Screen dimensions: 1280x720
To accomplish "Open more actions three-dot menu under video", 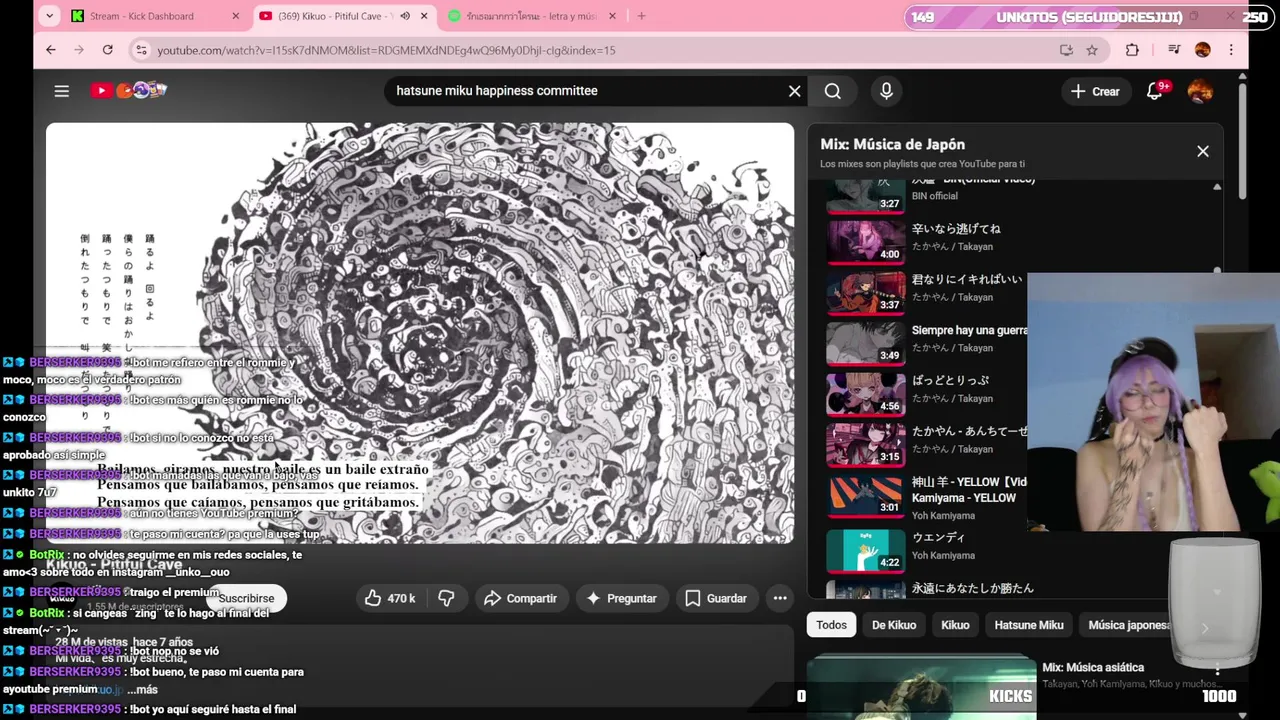I will coord(780,598).
